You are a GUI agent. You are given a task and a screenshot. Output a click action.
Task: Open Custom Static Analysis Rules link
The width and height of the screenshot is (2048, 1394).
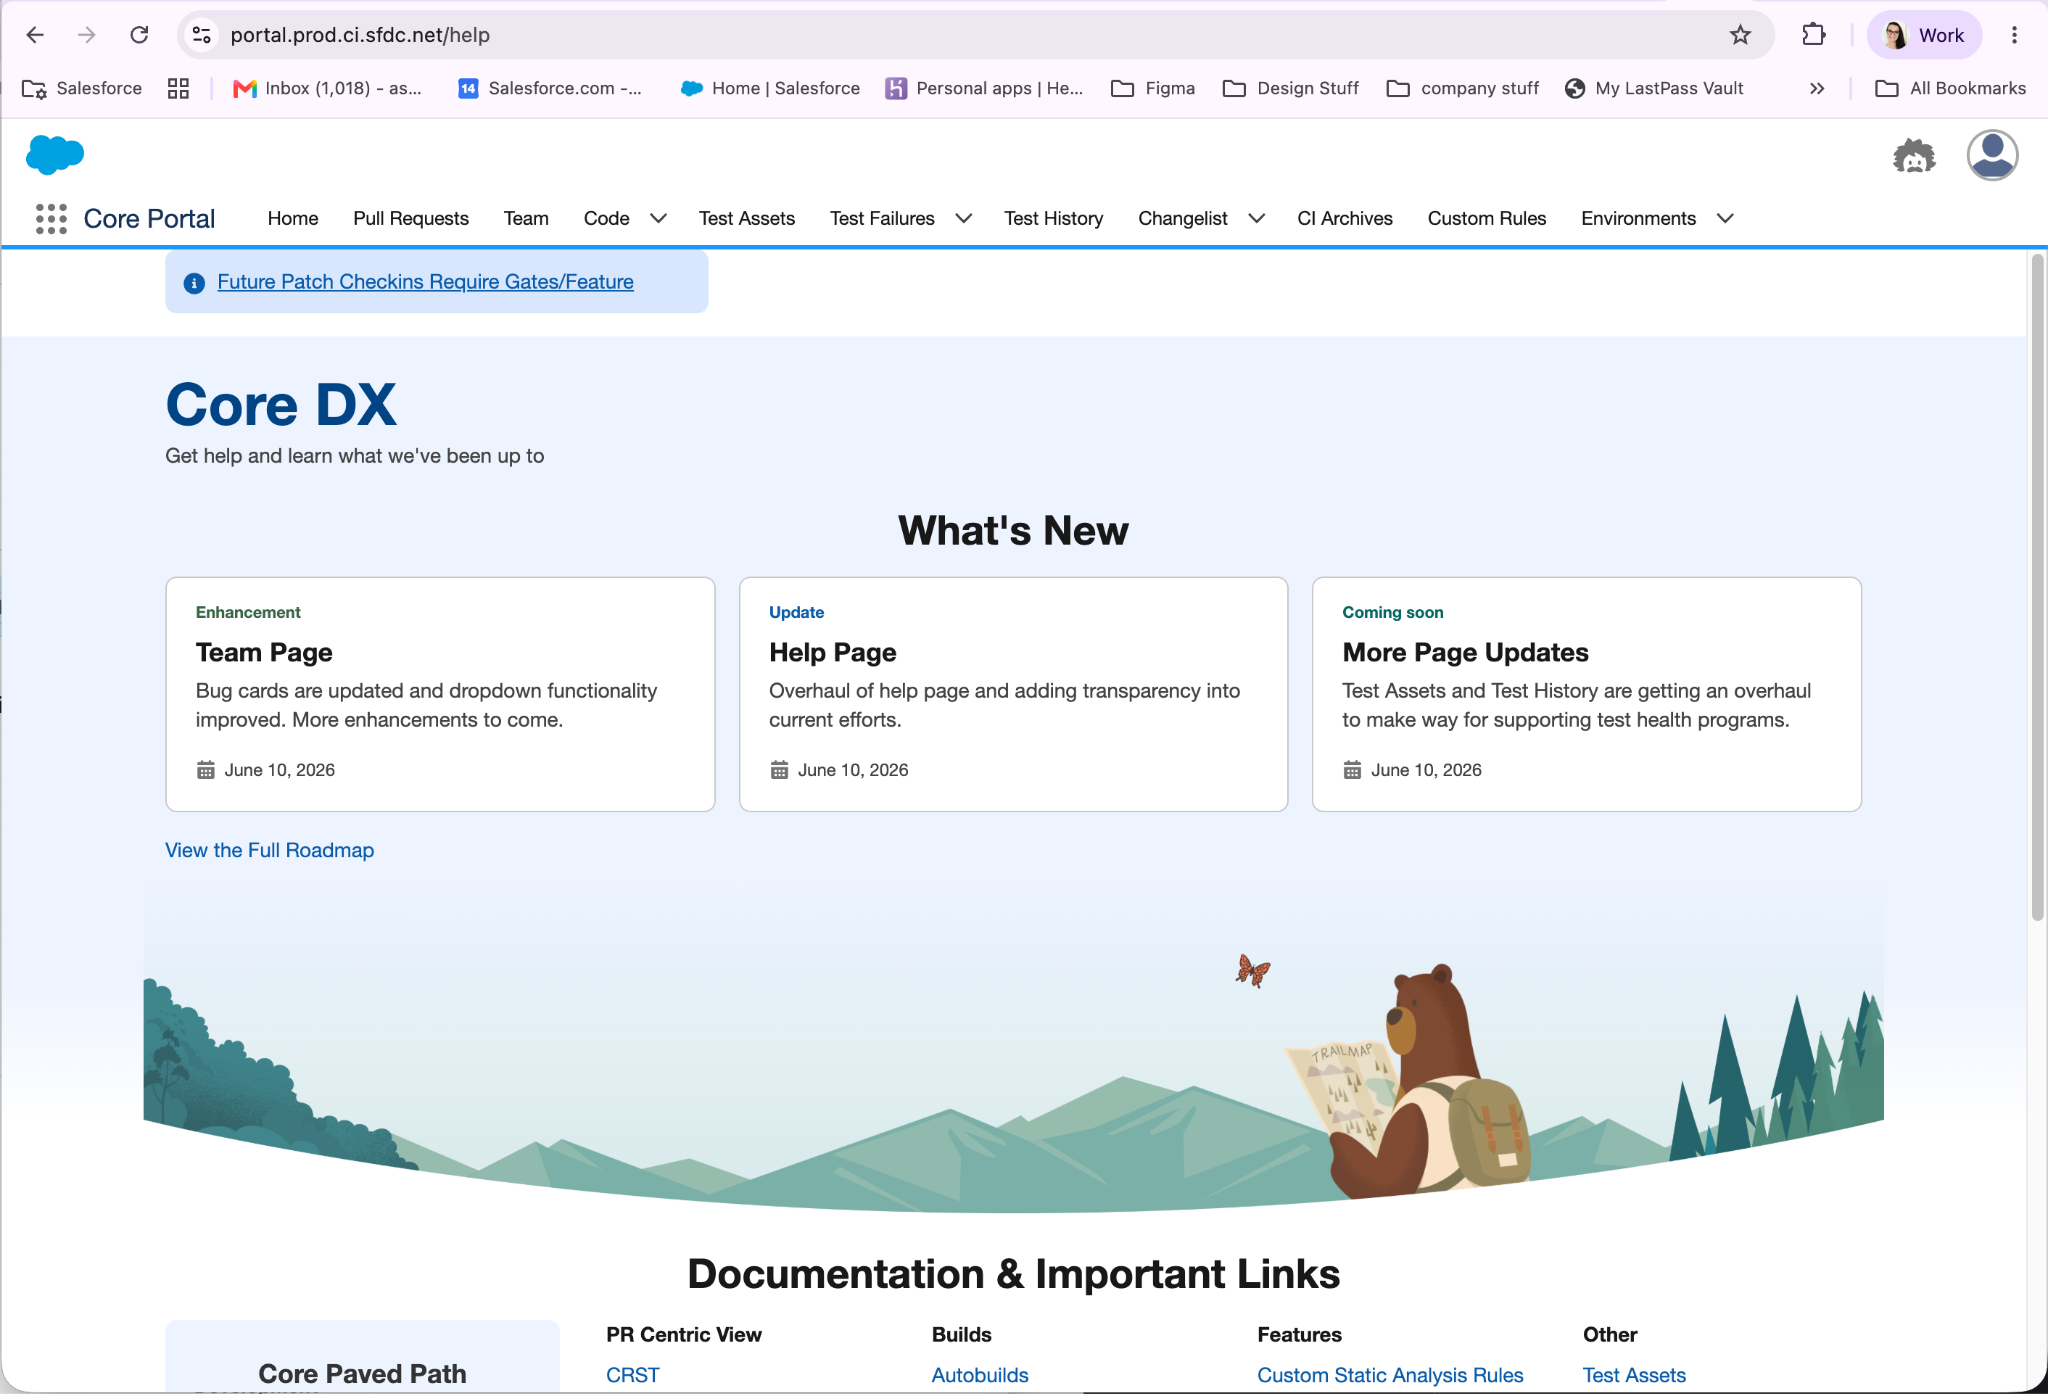click(x=1390, y=1375)
